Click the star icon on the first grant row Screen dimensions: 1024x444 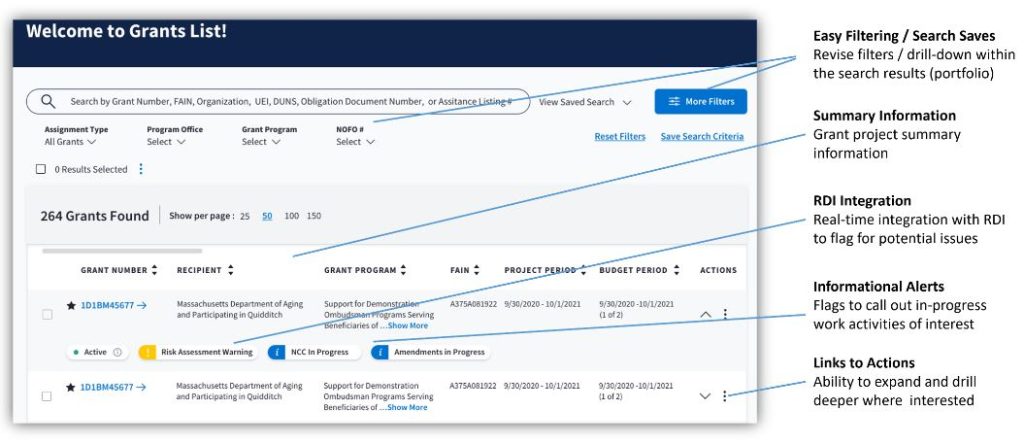click(71, 305)
